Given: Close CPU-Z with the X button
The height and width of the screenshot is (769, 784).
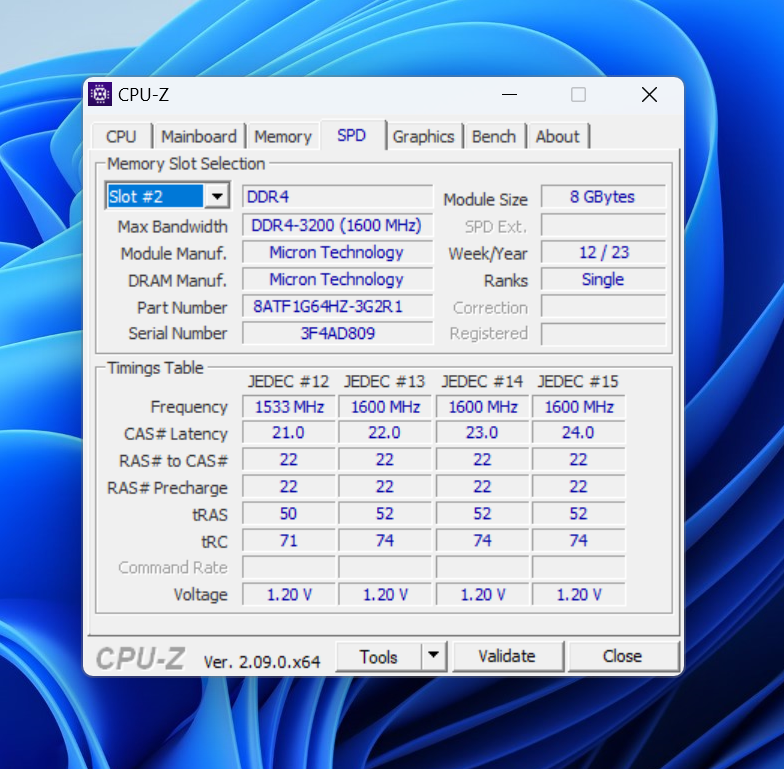Looking at the screenshot, I should [650, 94].
